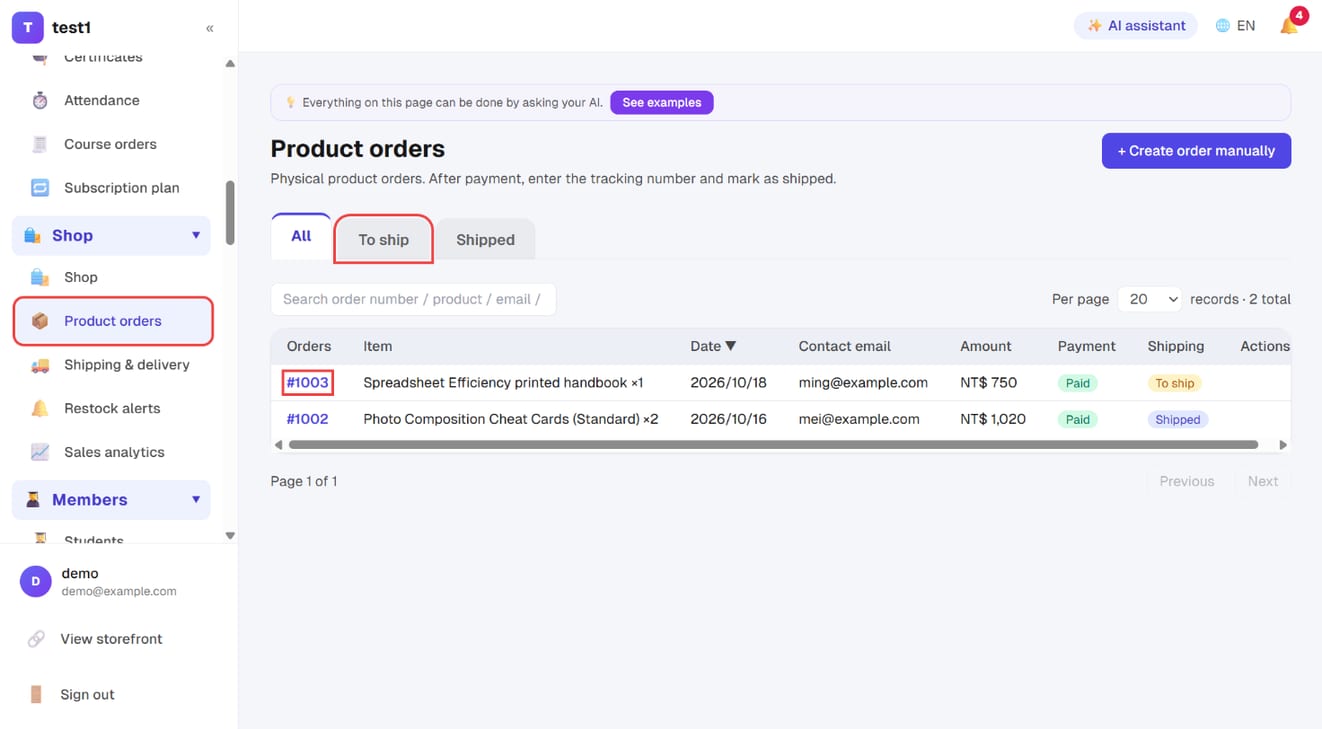
Task: Click the View storefront link icon
Action: (36, 639)
